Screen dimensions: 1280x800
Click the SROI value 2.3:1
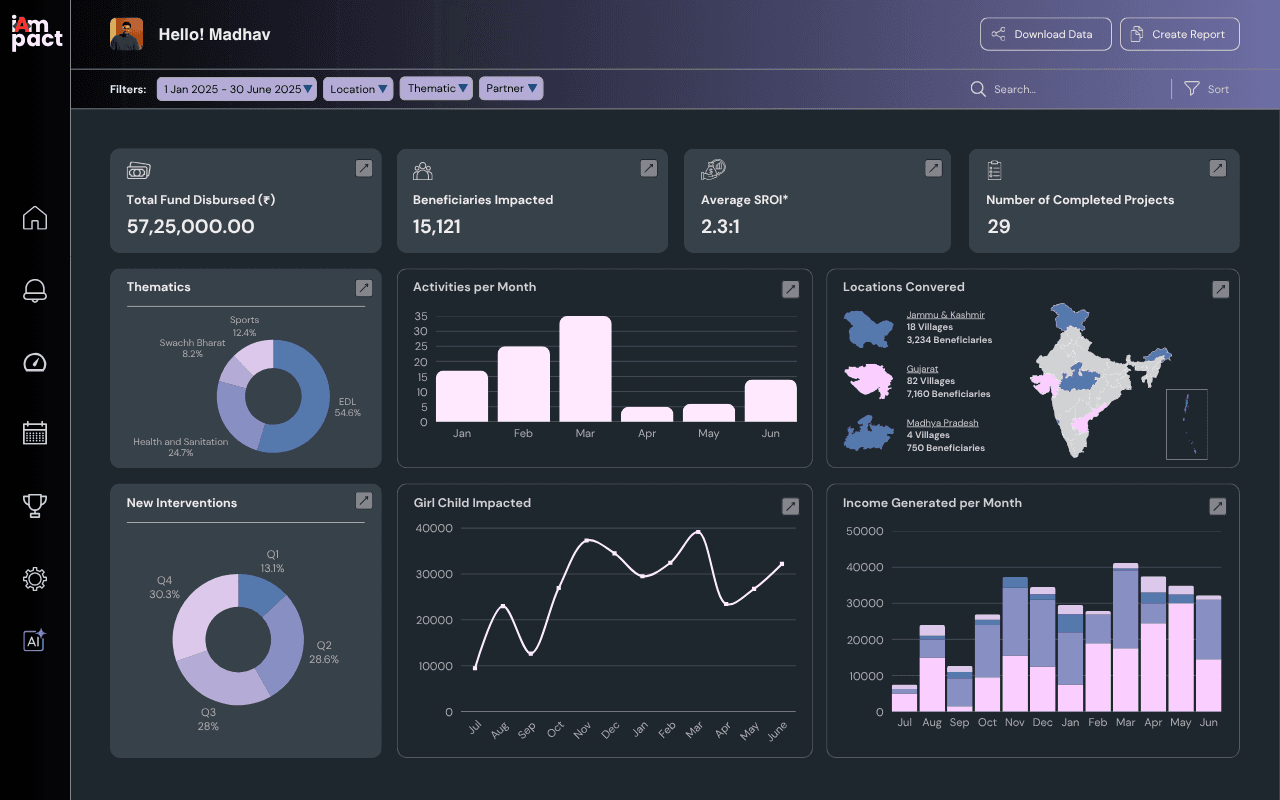point(720,227)
